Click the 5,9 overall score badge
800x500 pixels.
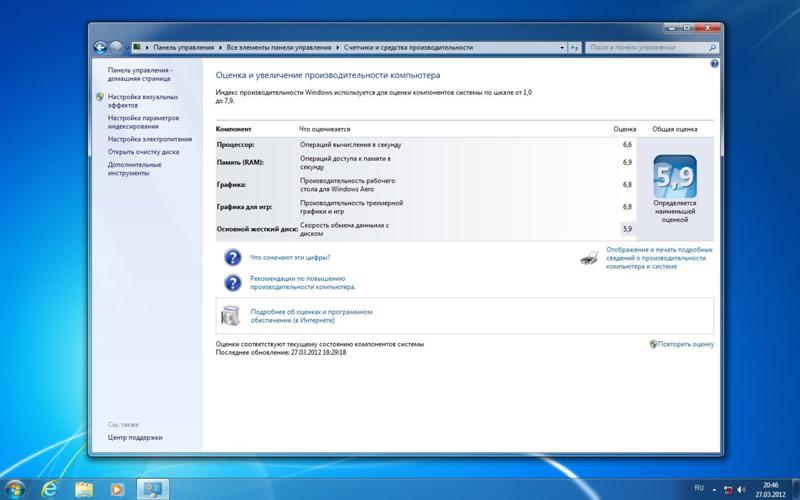pos(674,176)
